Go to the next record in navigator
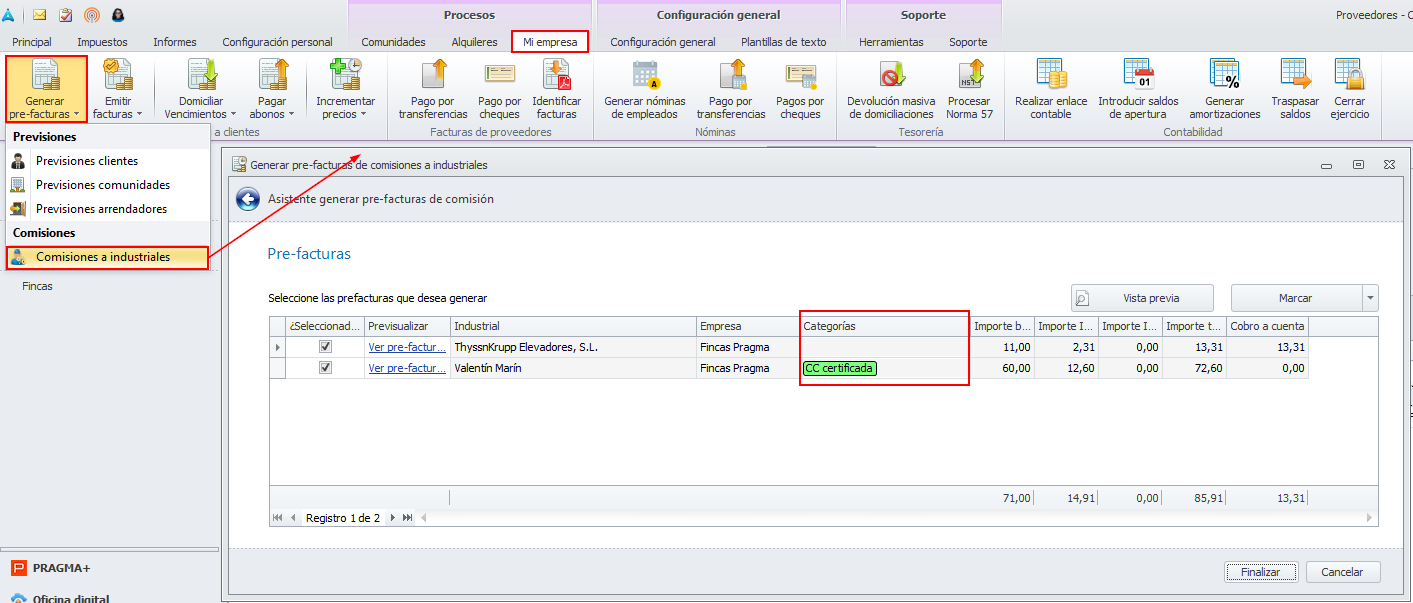Screen dimensions: 1413x603 (392, 518)
